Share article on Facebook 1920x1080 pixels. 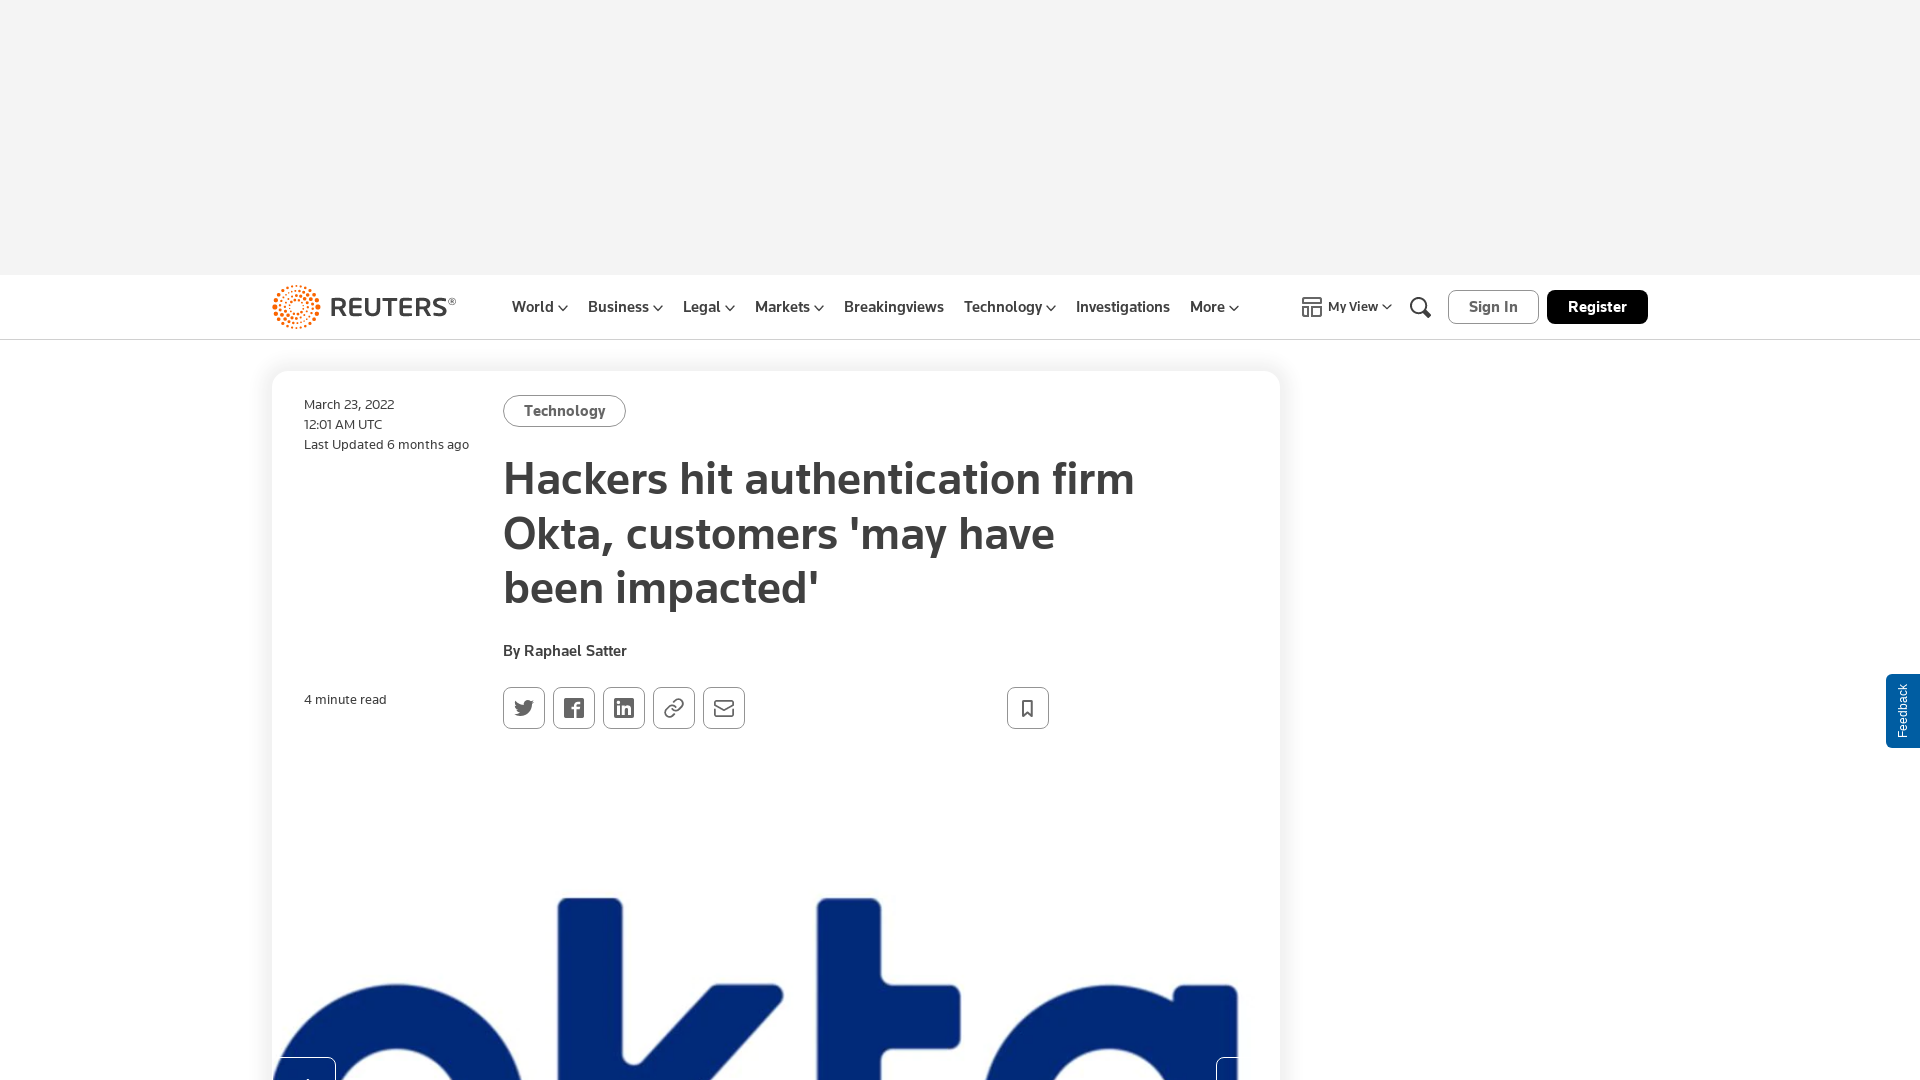pos(574,708)
